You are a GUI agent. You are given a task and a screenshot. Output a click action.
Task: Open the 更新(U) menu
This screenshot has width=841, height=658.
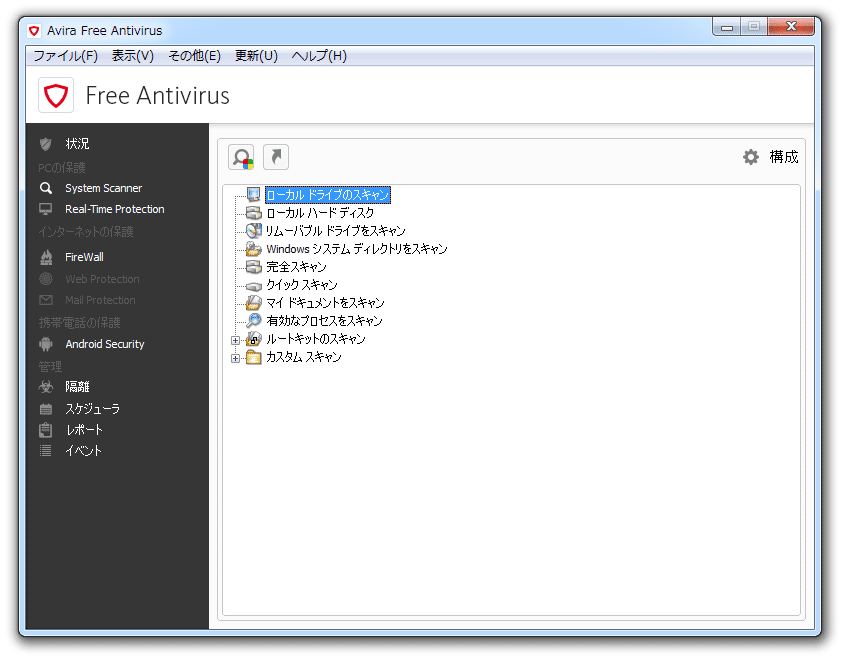256,56
